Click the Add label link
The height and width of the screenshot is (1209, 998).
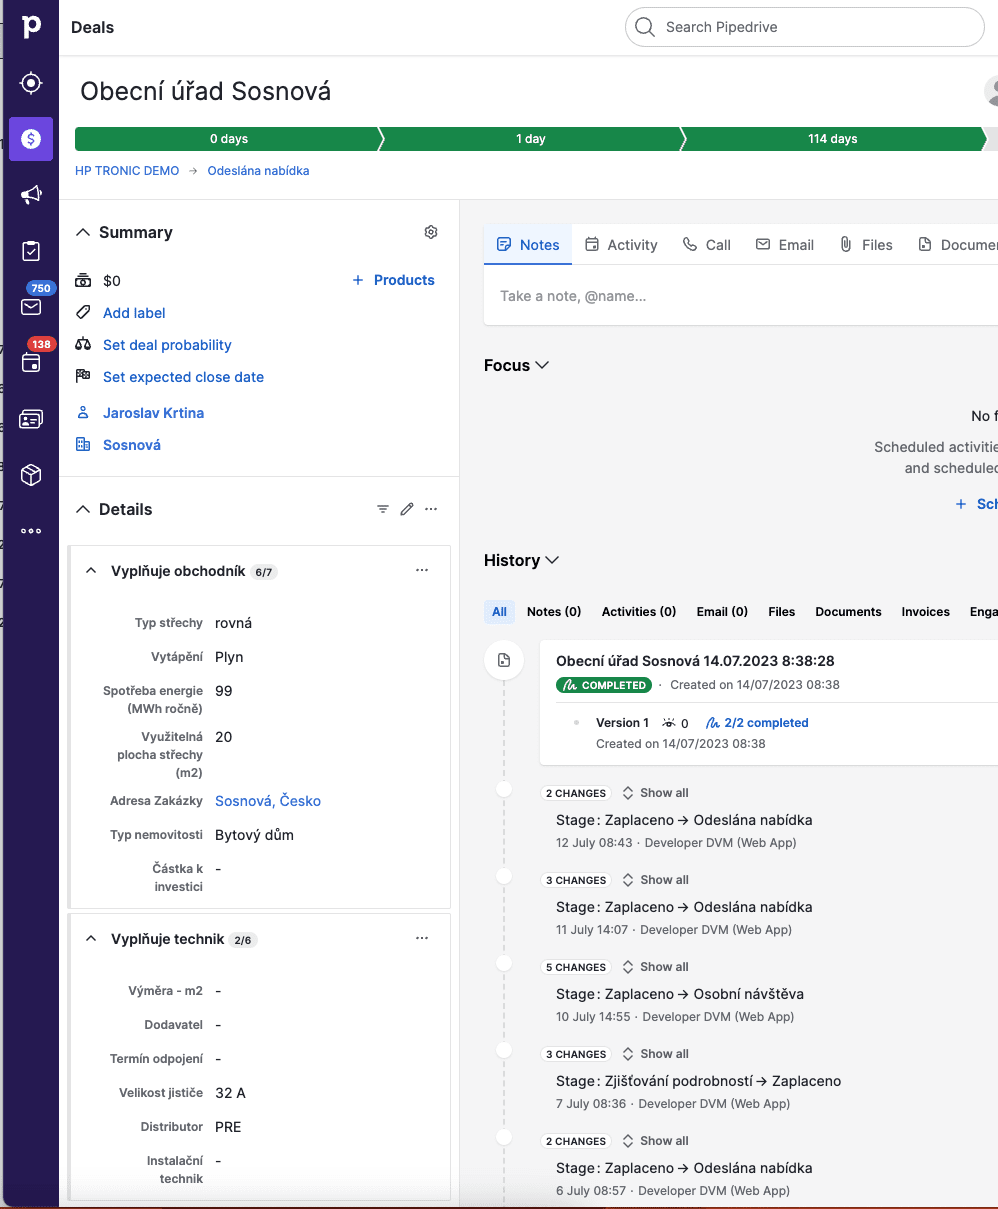(x=134, y=313)
